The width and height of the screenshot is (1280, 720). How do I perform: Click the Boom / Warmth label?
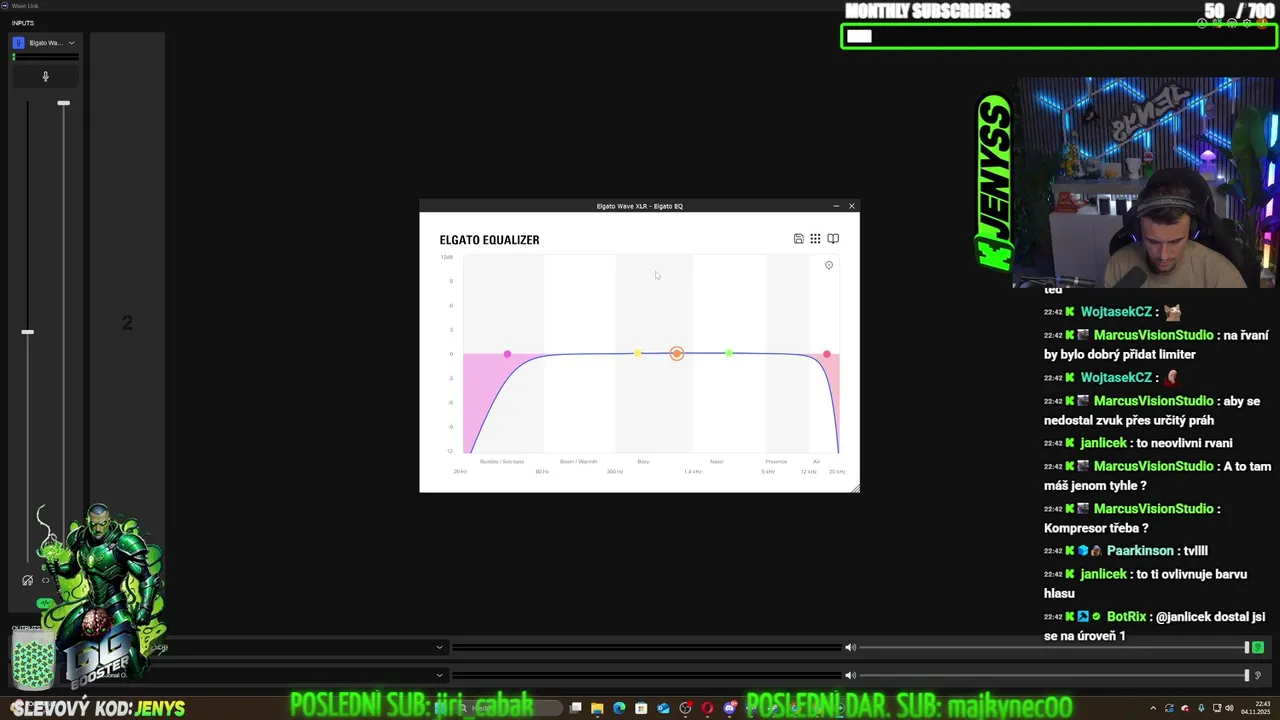click(578, 462)
